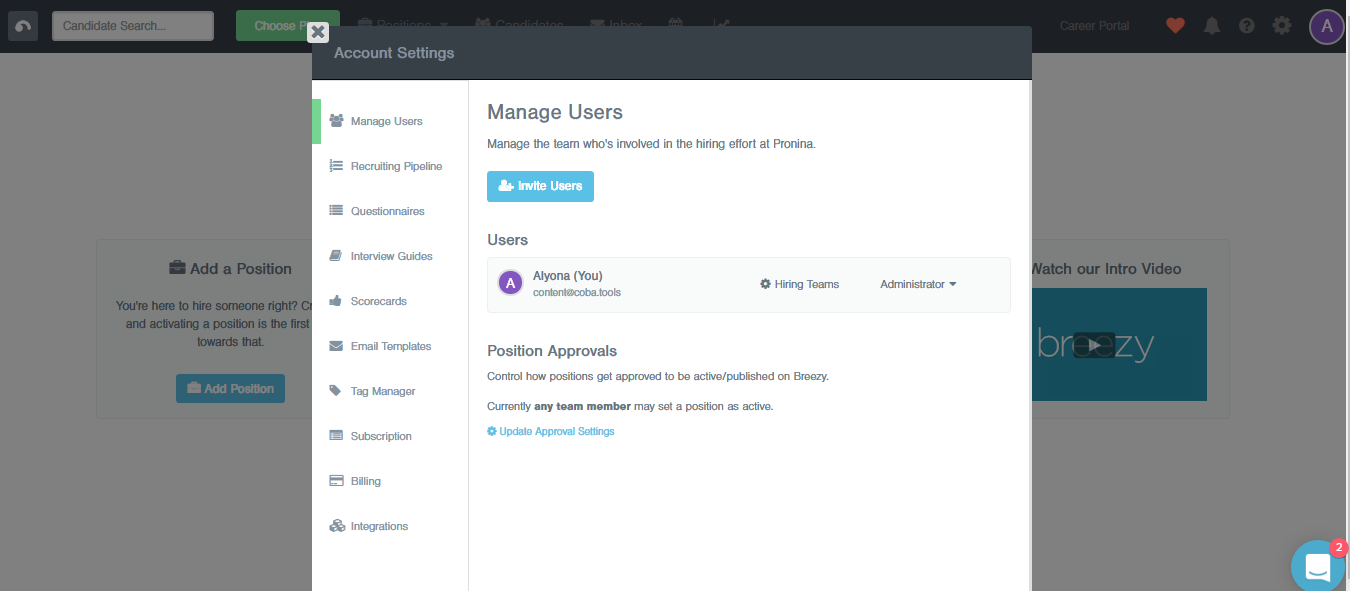Open Email Templates section
This screenshot has width=1350, height=591.
(x=390, y=346)
